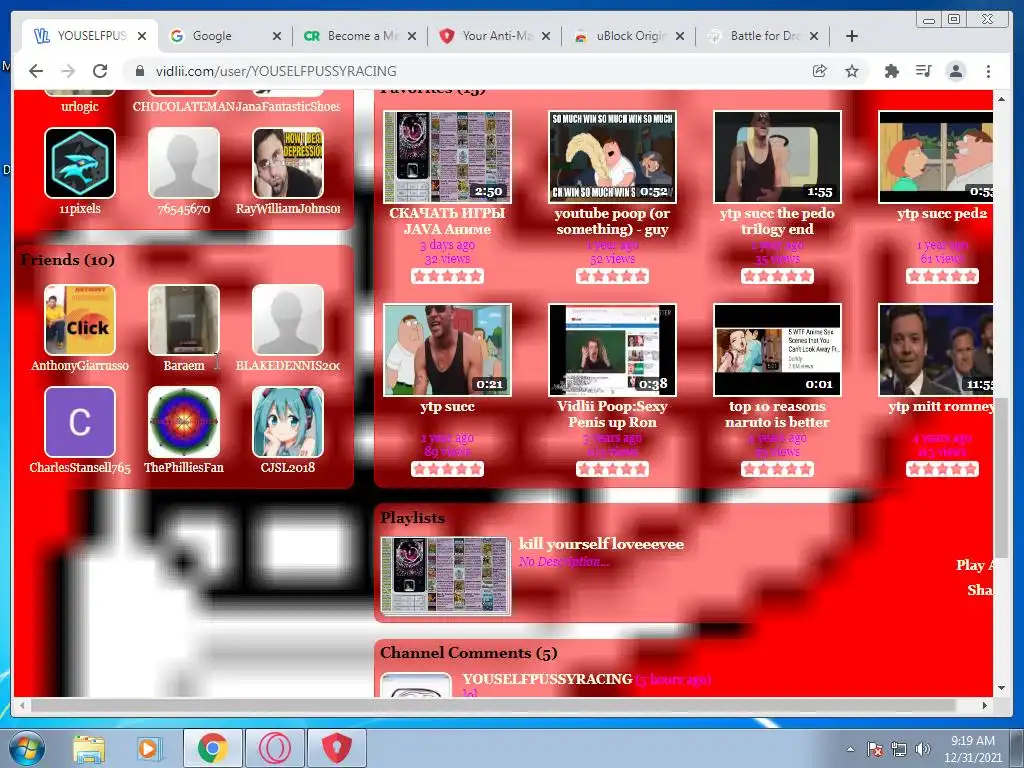The image size is (1024, 768).
Task: Open the 76545670 blank avatar
Action: point(184,163)
